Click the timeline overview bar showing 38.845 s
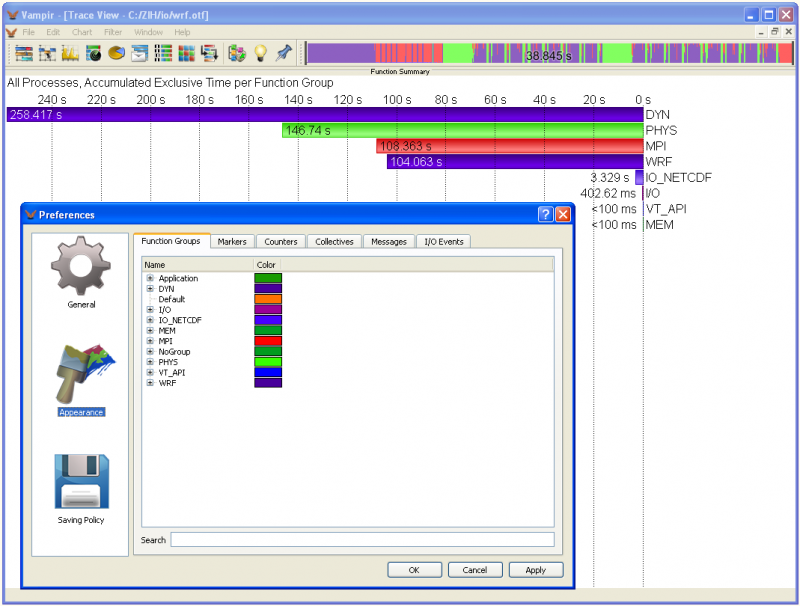 pos(549,54)
